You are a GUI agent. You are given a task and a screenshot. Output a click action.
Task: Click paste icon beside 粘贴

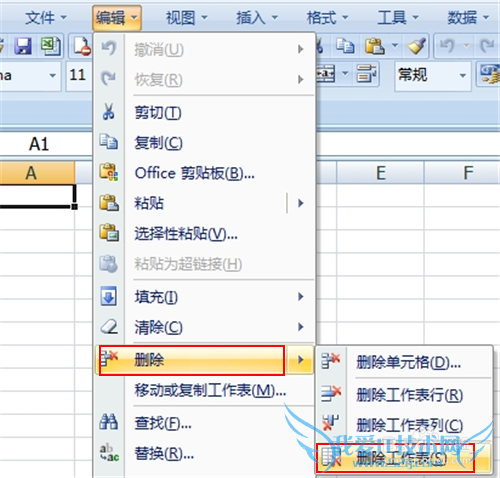109,202
